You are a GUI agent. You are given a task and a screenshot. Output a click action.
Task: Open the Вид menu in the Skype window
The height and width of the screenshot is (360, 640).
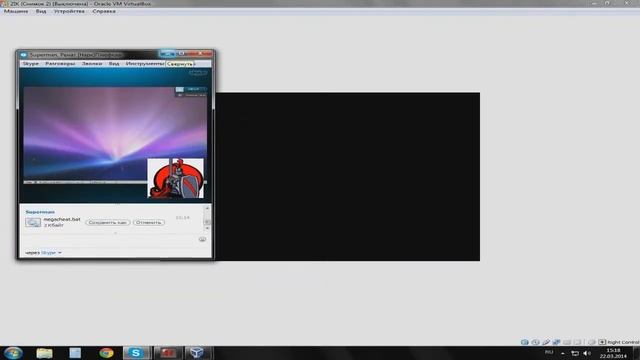[114, 64]
